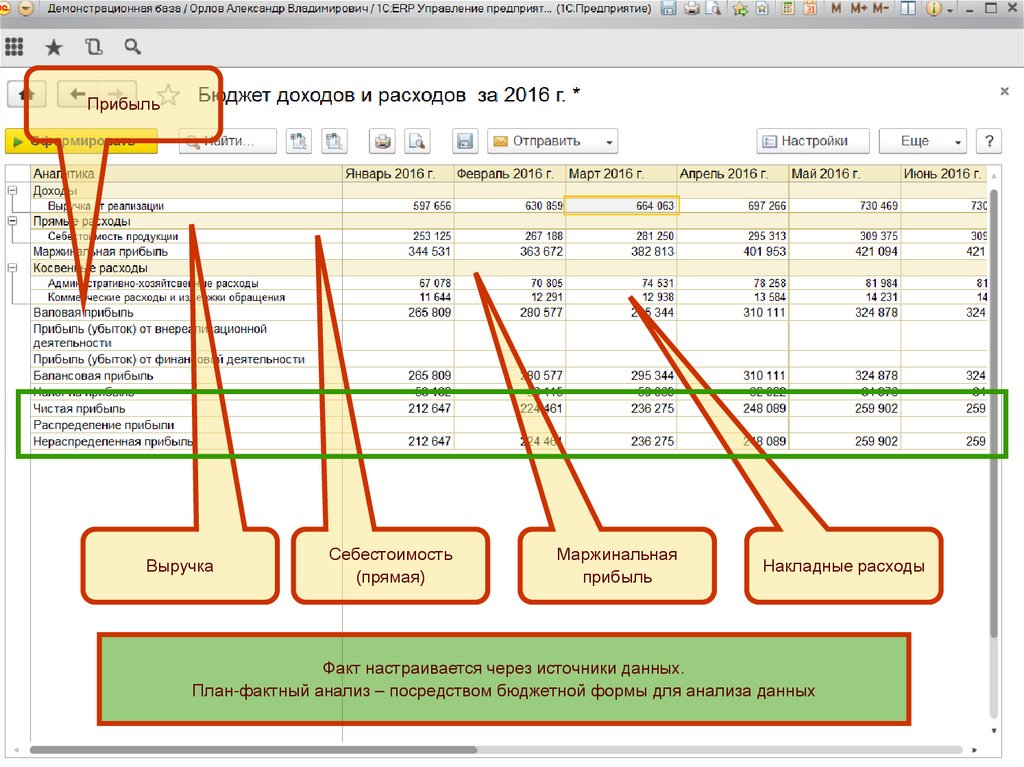
Task: Click the print preview icon in title bar
Action: (713, 8)
